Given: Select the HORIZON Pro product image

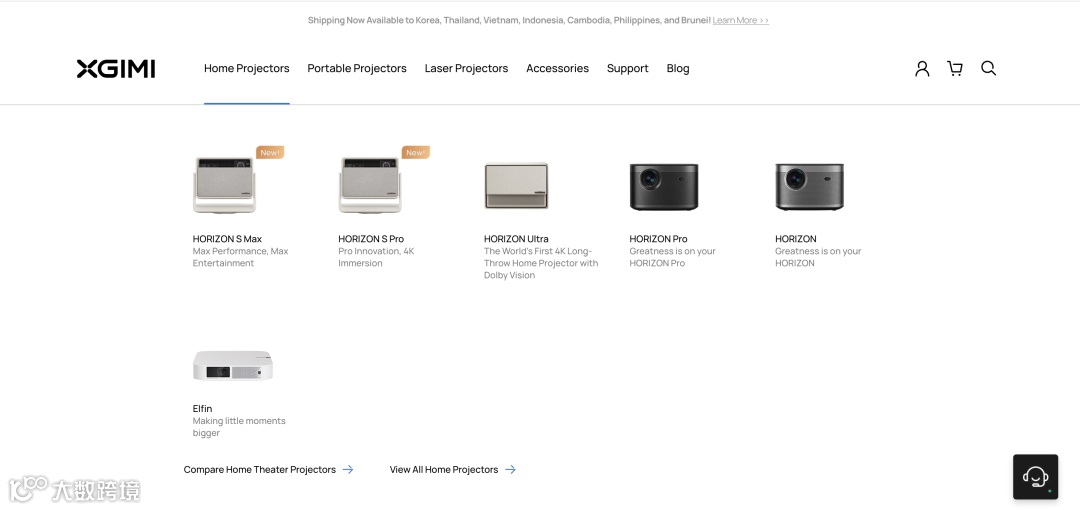Looking at the screenshot, I should pos(664,187).
